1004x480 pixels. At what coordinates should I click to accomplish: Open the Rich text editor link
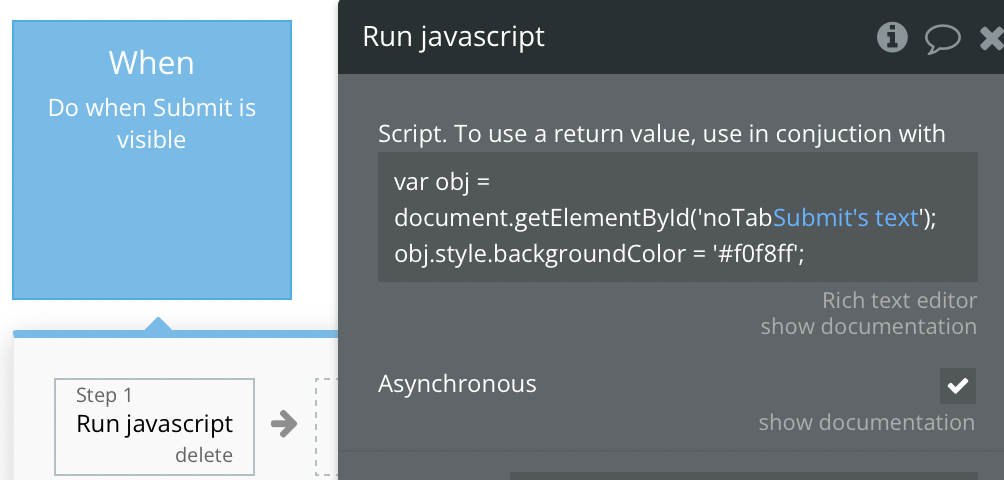point(899,300)
